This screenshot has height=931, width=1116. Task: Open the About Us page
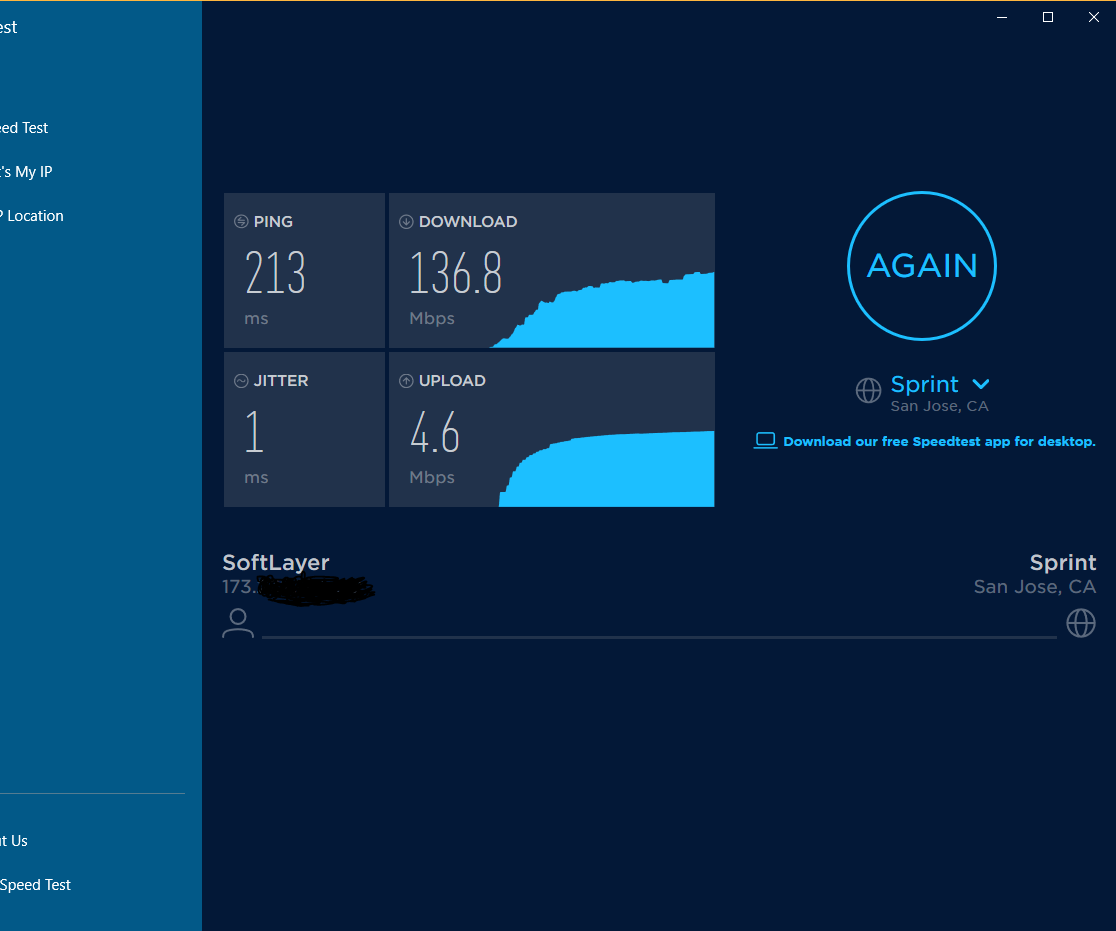tap(14, 841)
